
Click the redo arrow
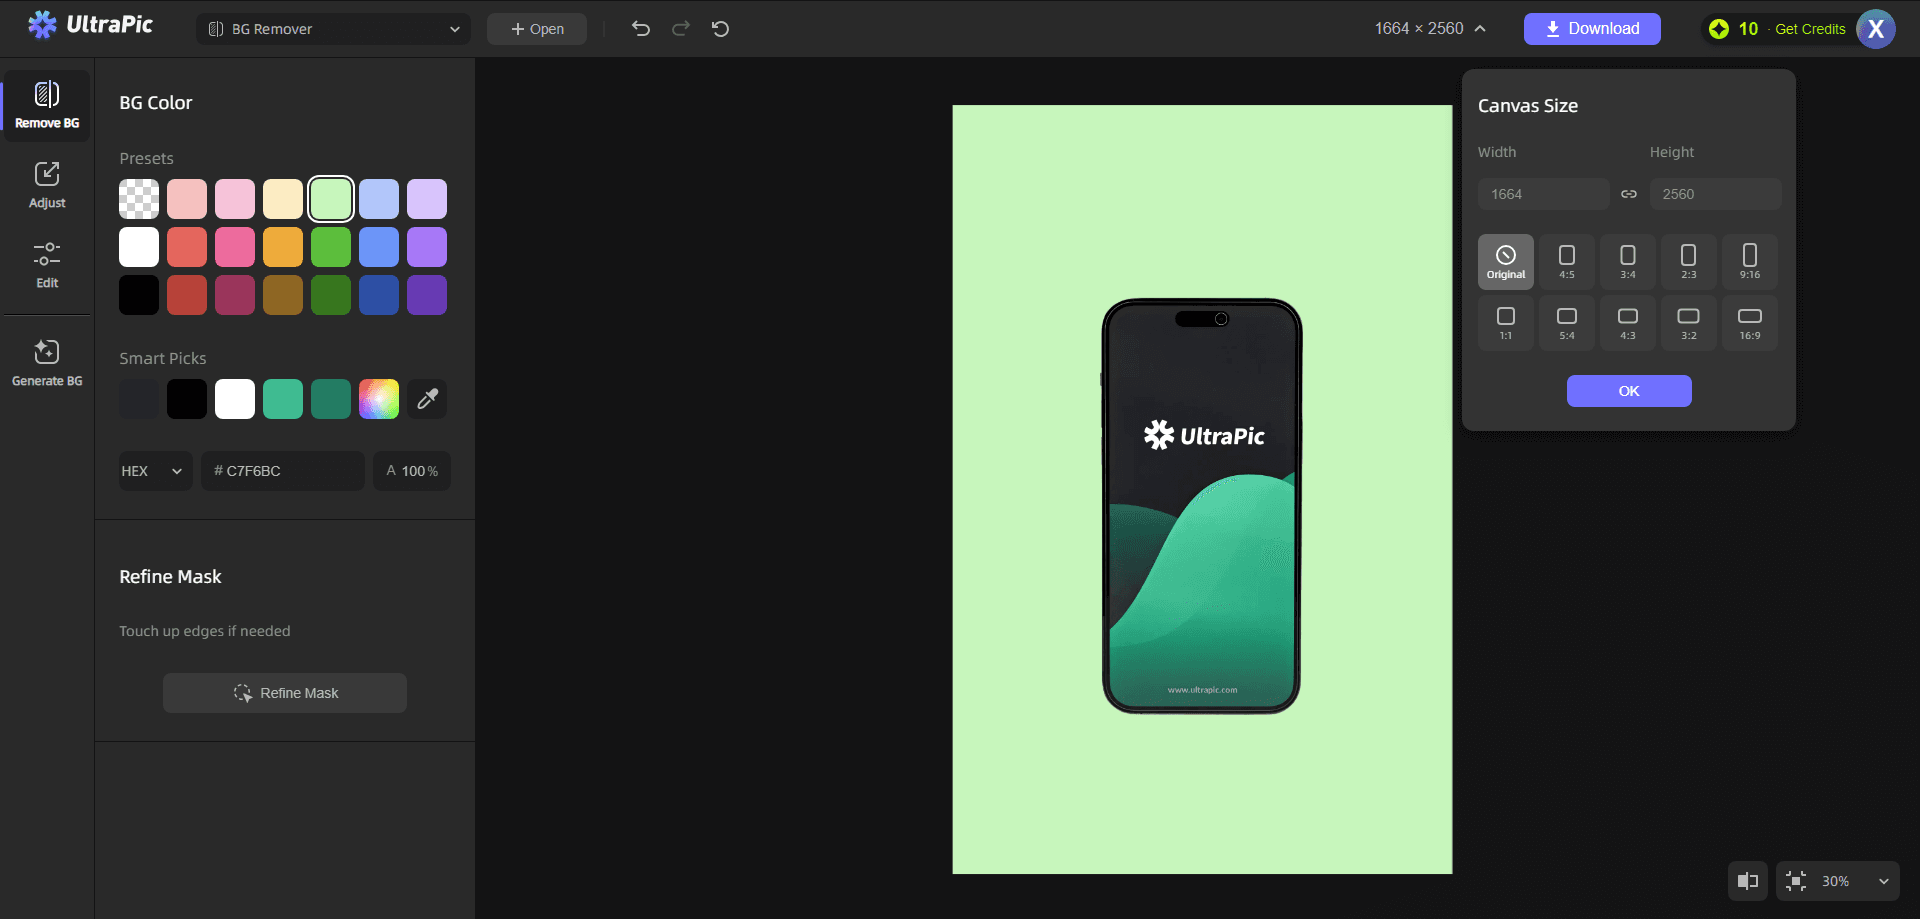point(681,29)
